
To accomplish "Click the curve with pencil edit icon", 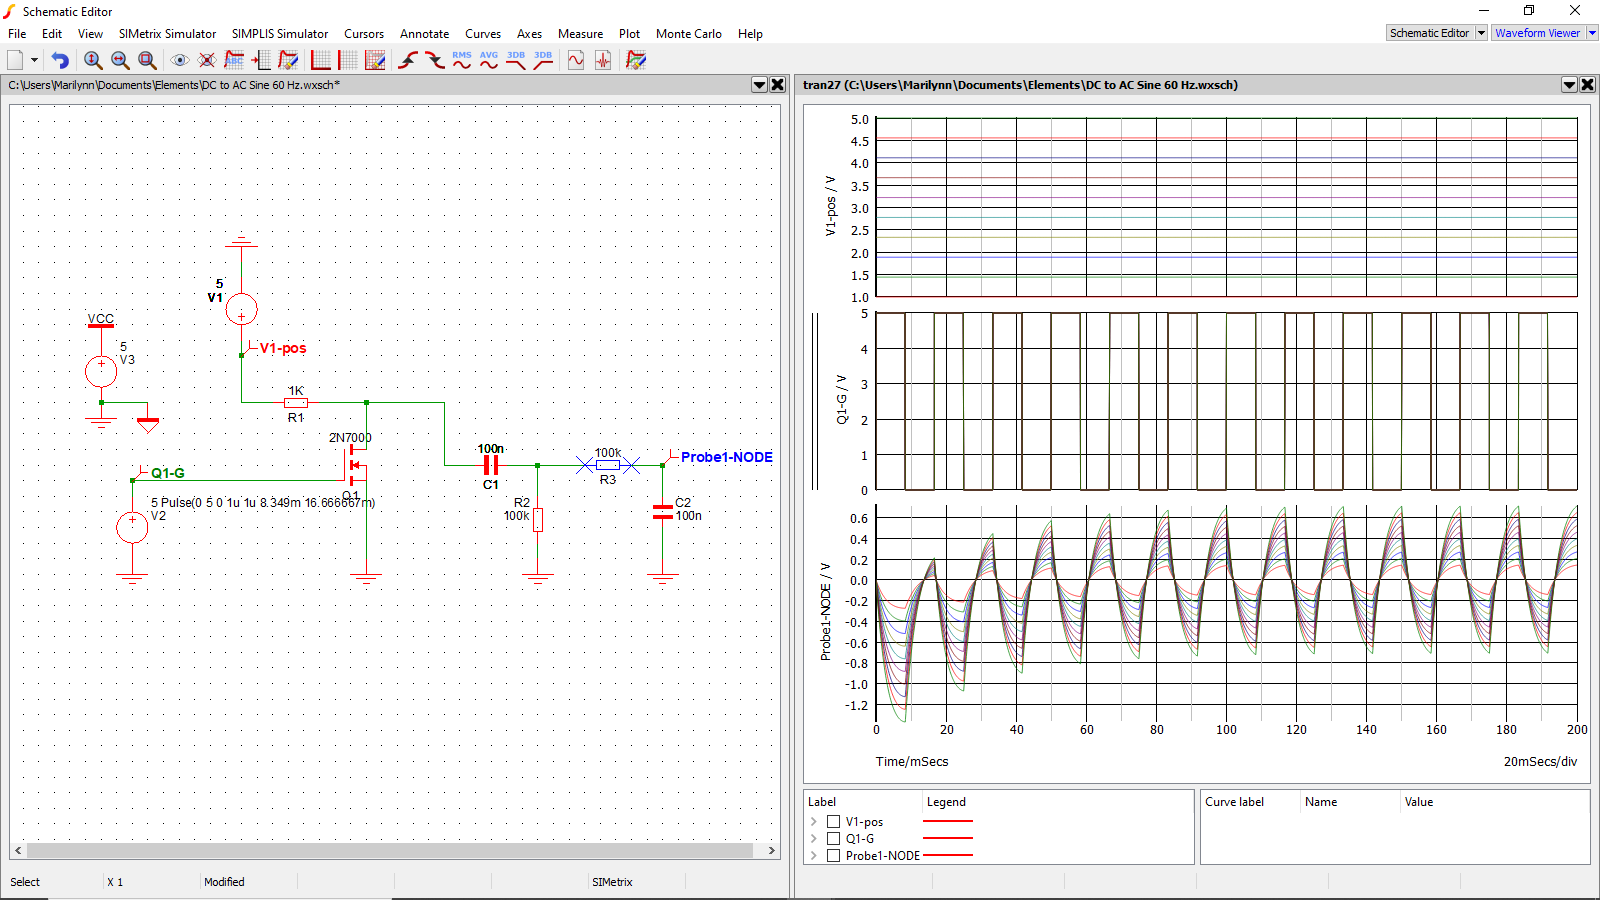I will tap(288, 60).
